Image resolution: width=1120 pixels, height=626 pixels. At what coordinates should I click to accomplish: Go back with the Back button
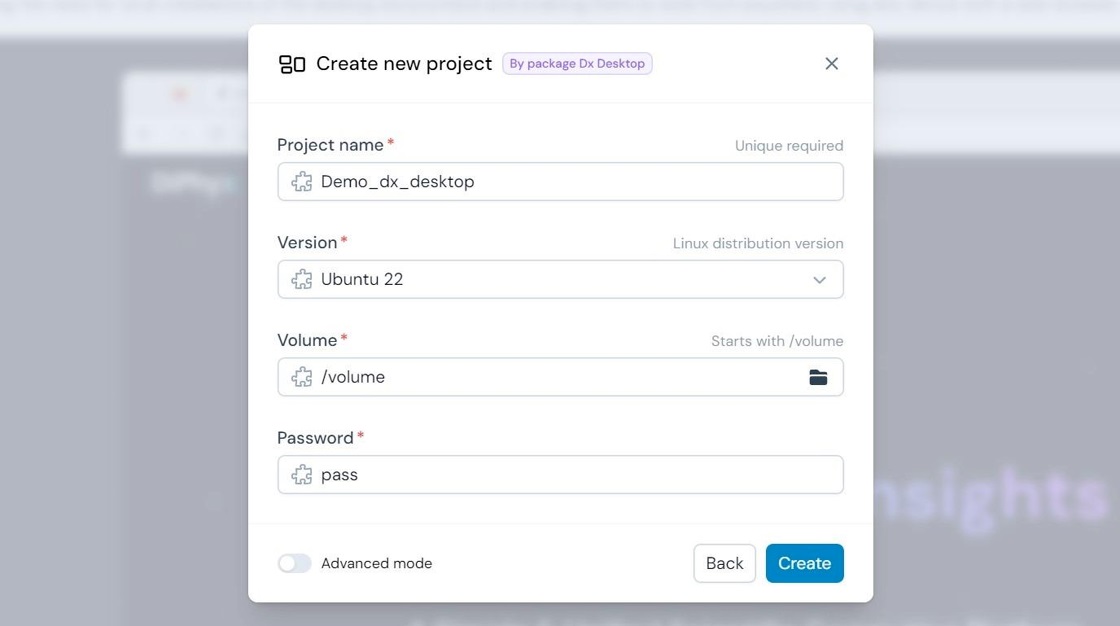(724, 563)
